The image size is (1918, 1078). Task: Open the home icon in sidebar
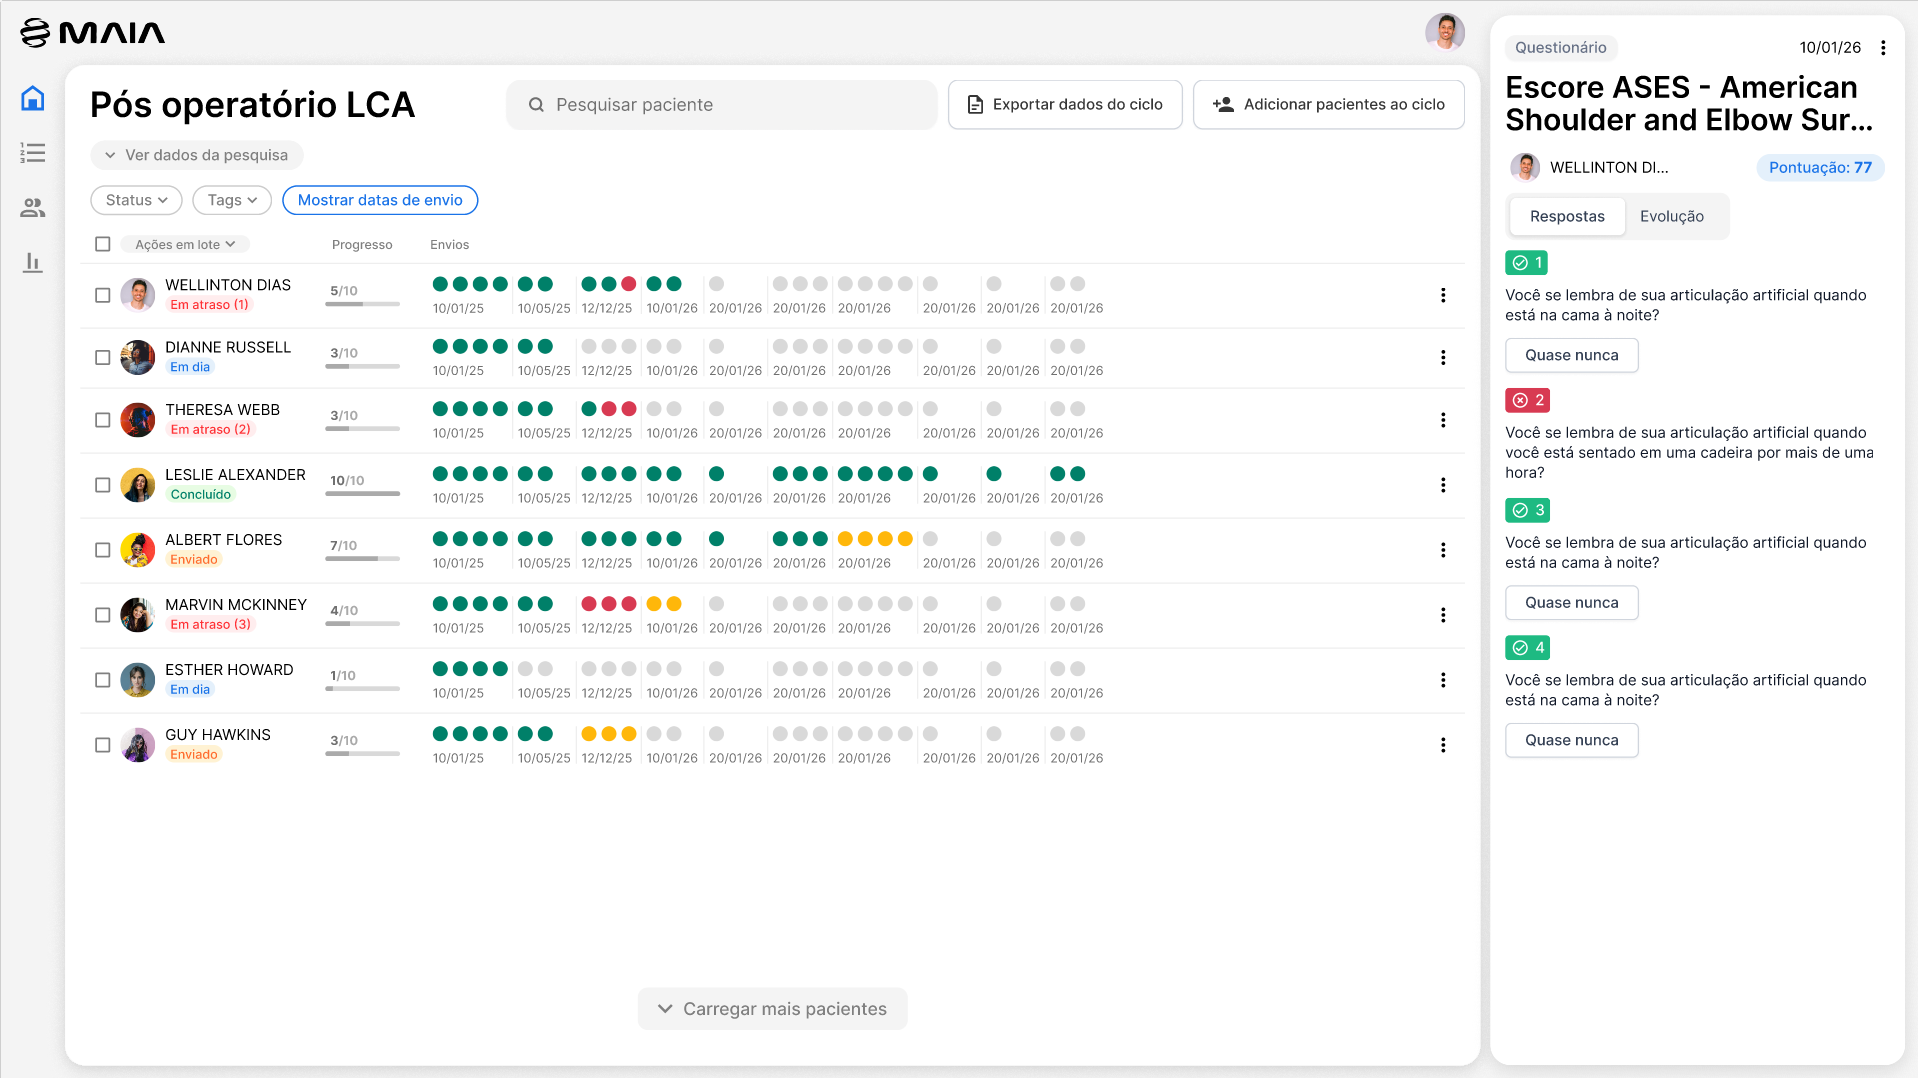33,98
